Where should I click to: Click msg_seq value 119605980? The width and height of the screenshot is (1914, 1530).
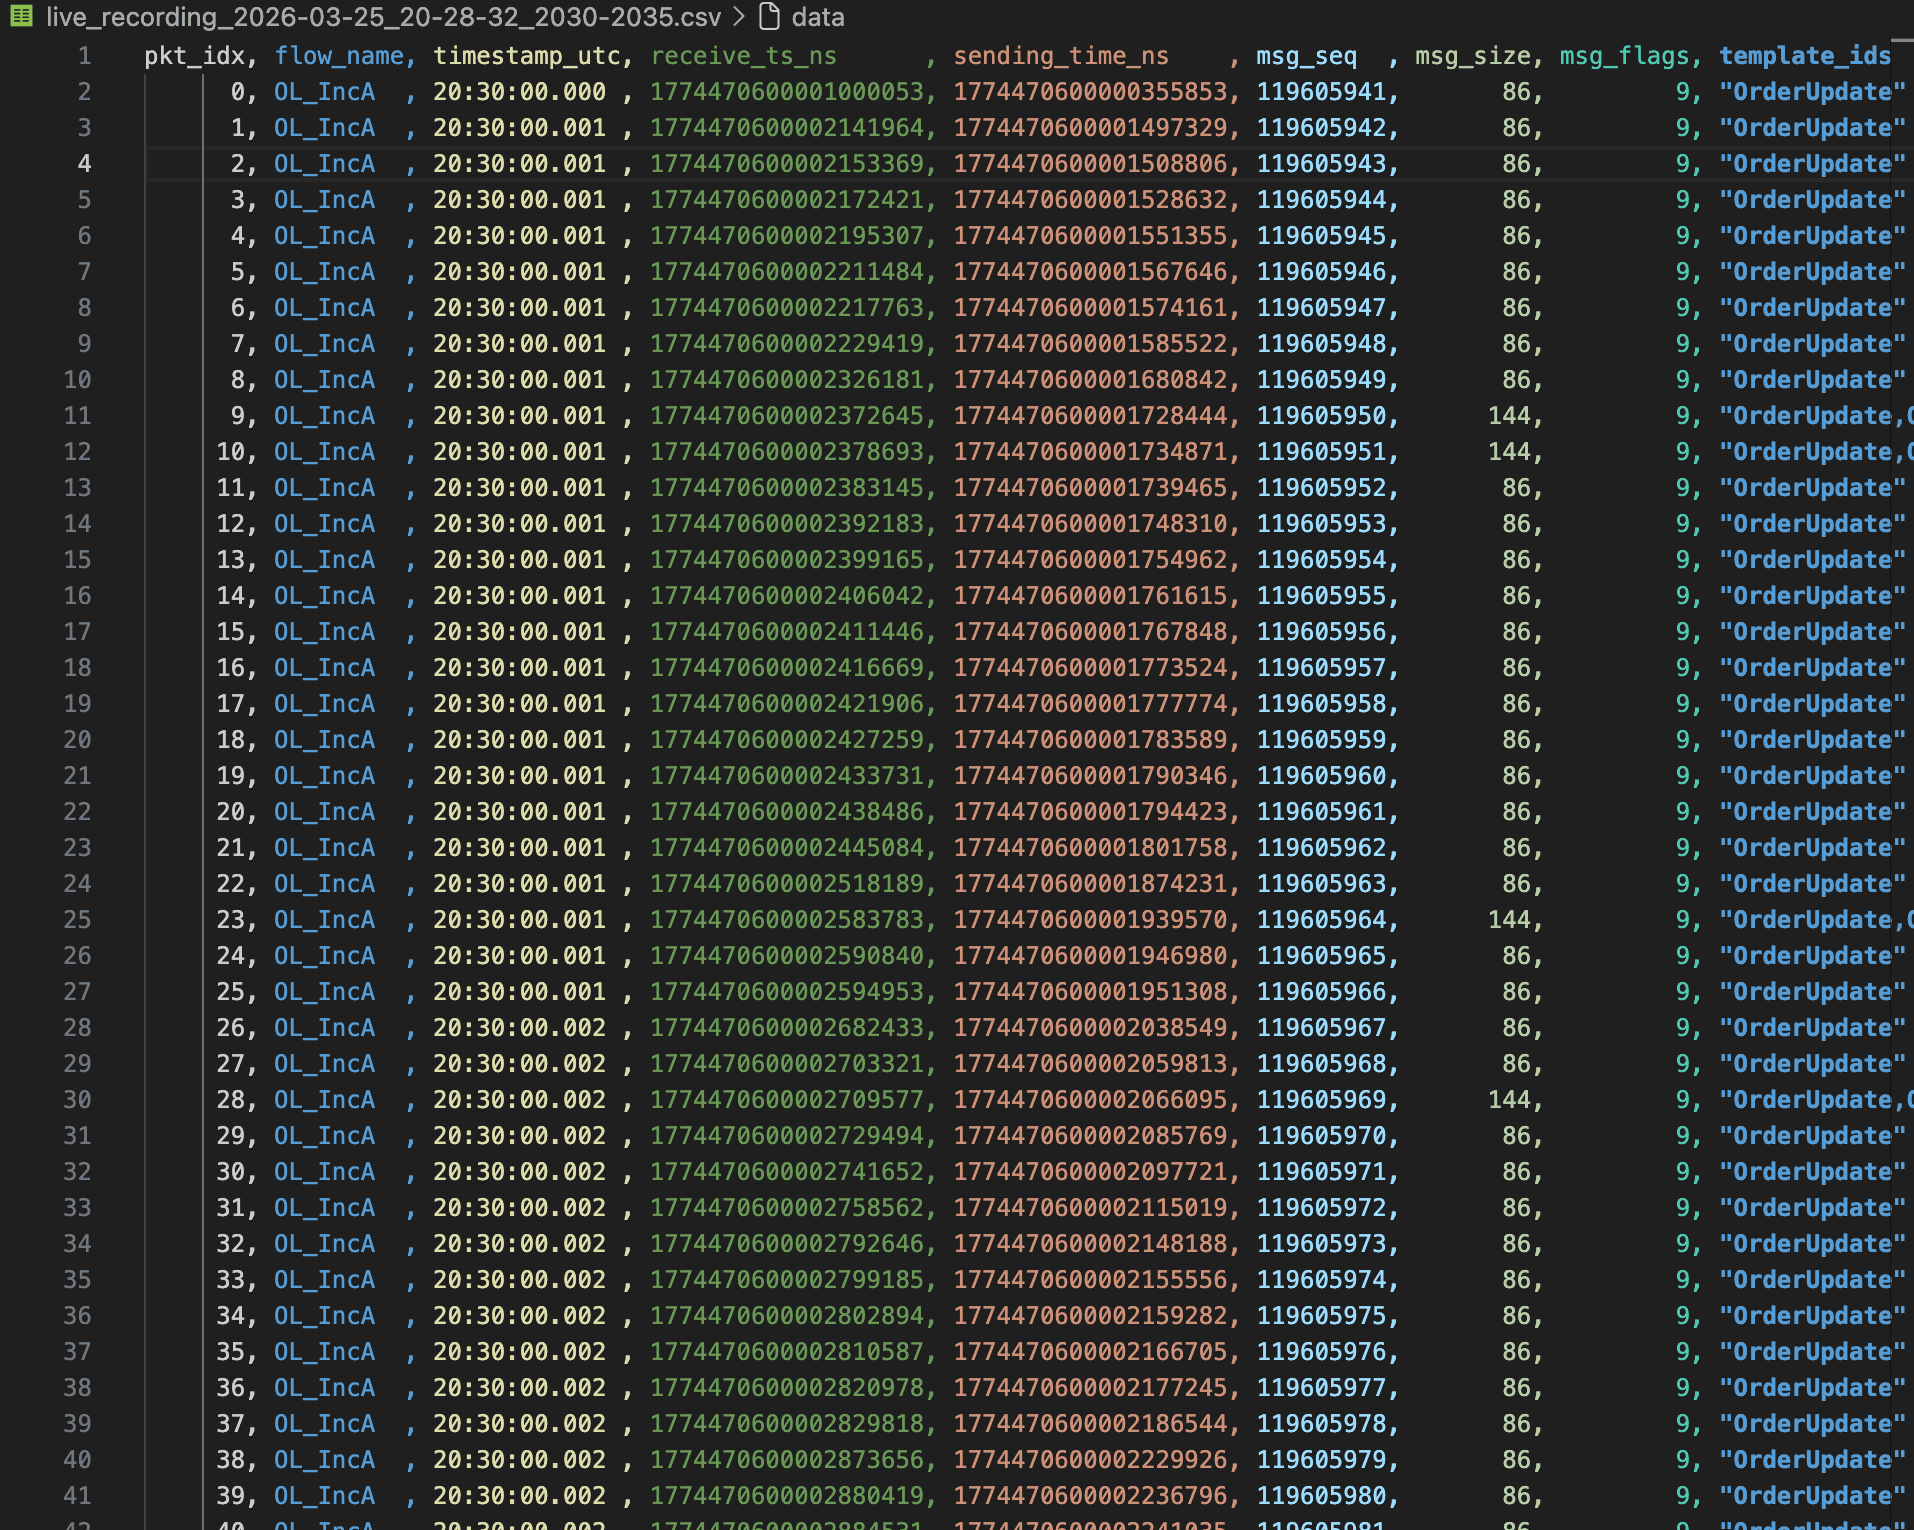(1322, 1496)
